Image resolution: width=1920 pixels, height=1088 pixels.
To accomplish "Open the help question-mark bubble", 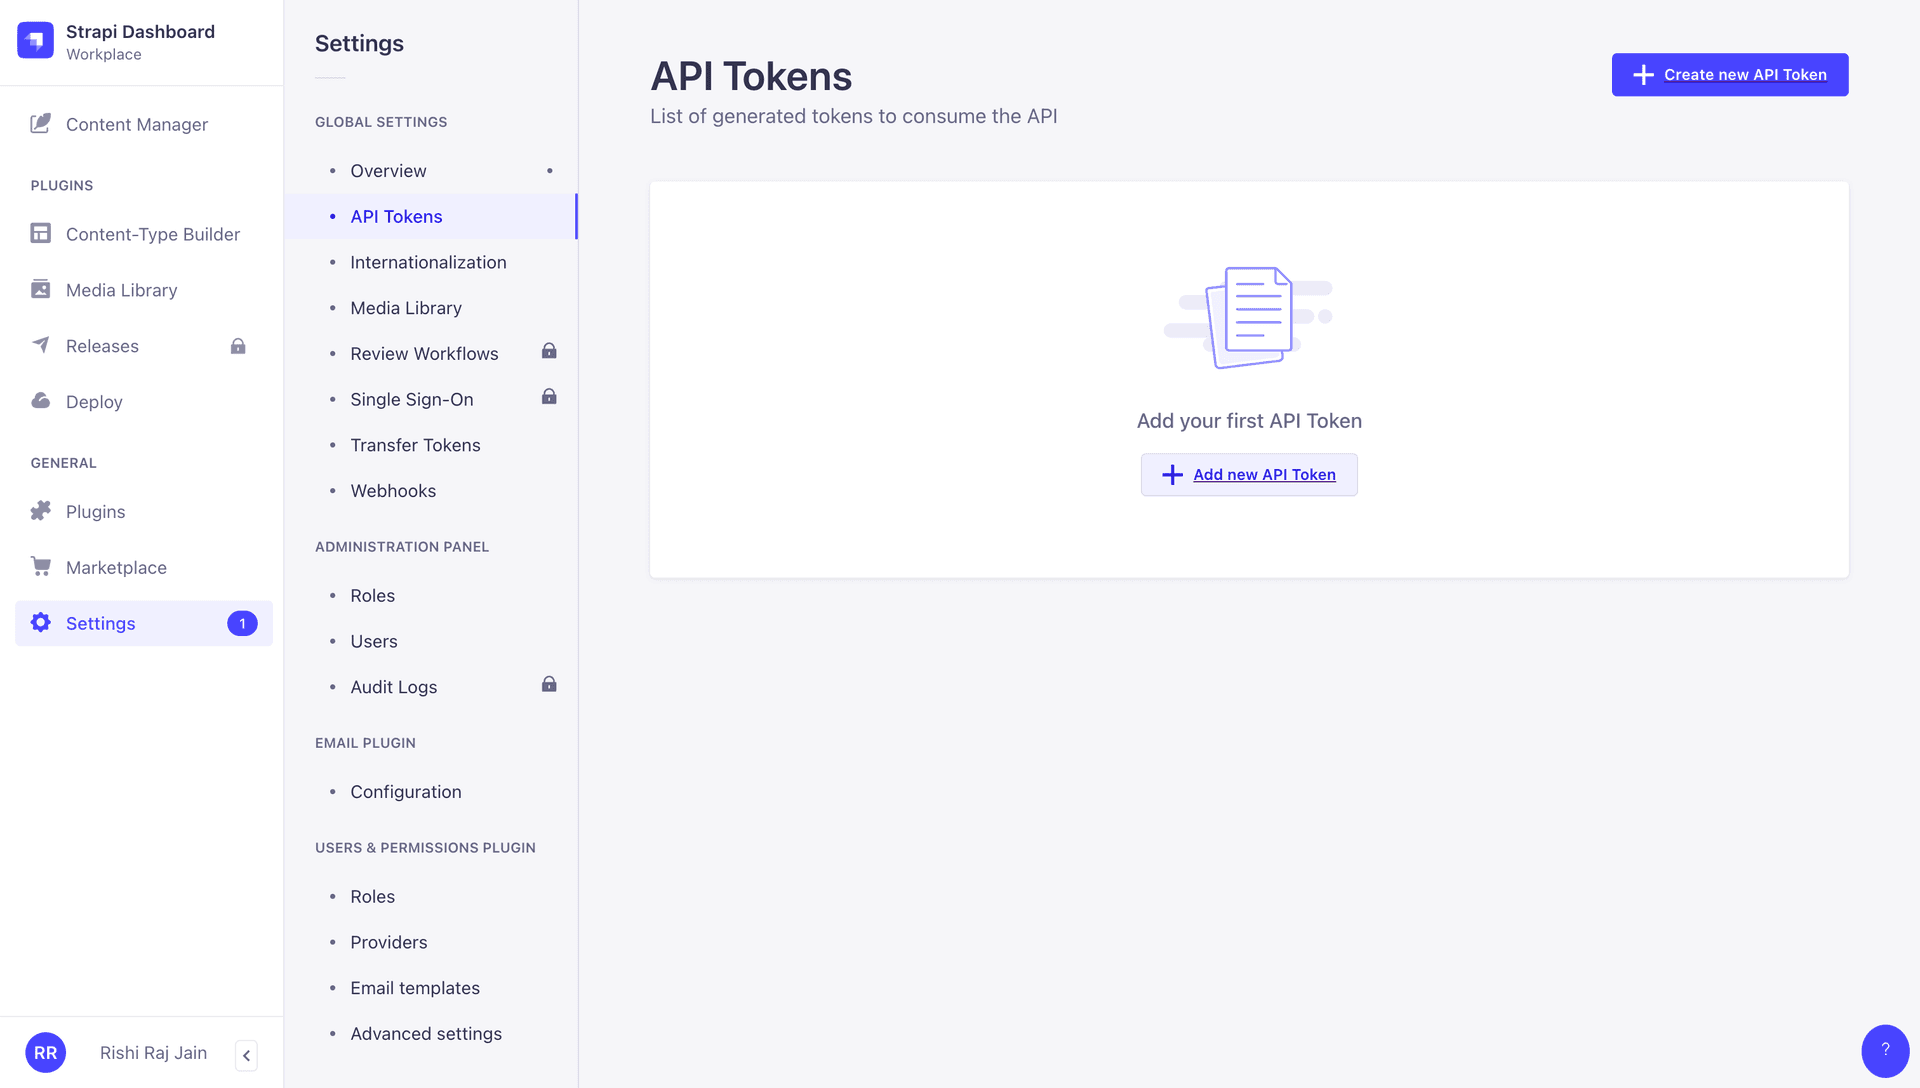I will pos(1886,1050).
